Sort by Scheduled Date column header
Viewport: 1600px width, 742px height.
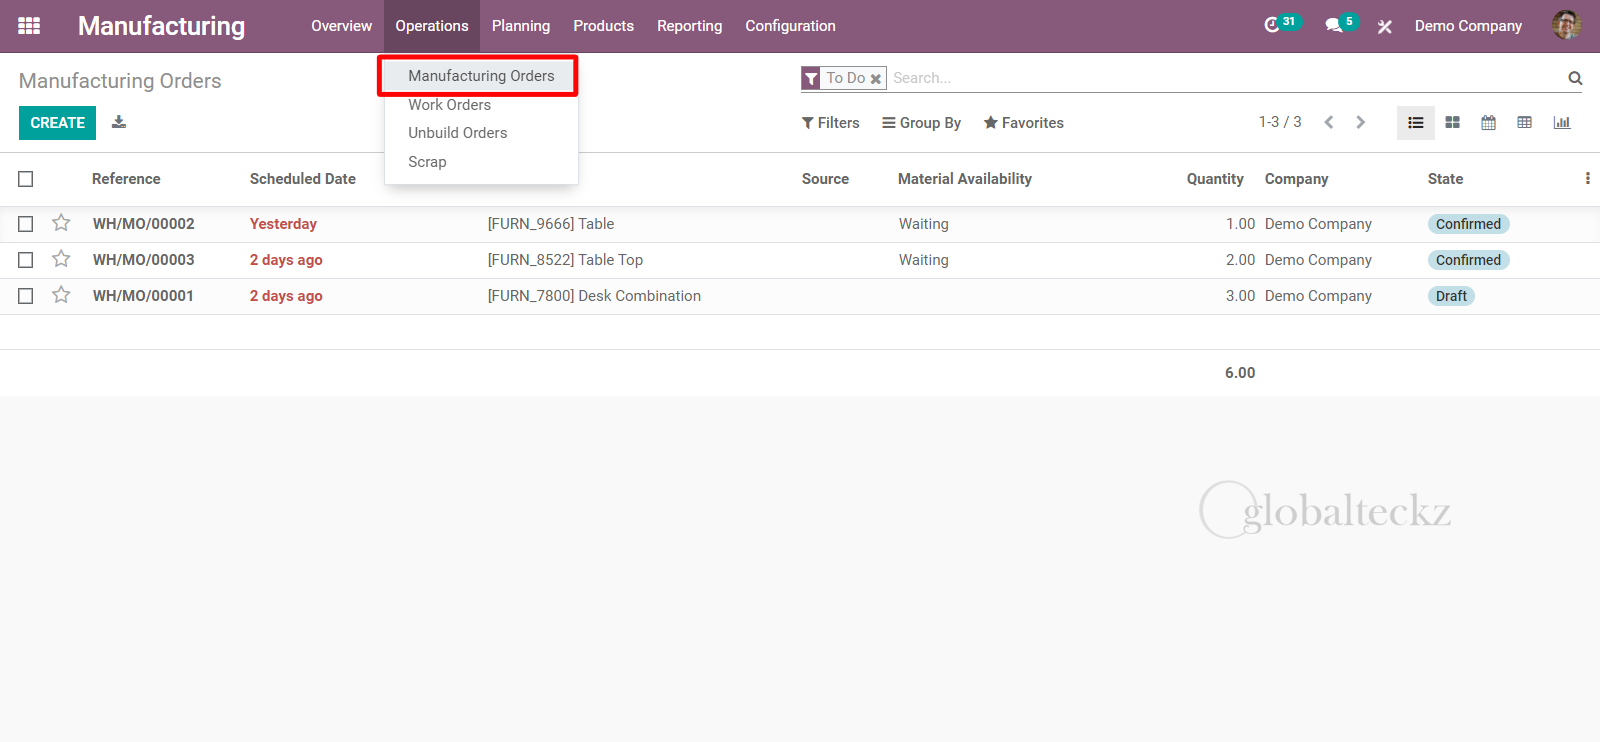tap(303, 179)
